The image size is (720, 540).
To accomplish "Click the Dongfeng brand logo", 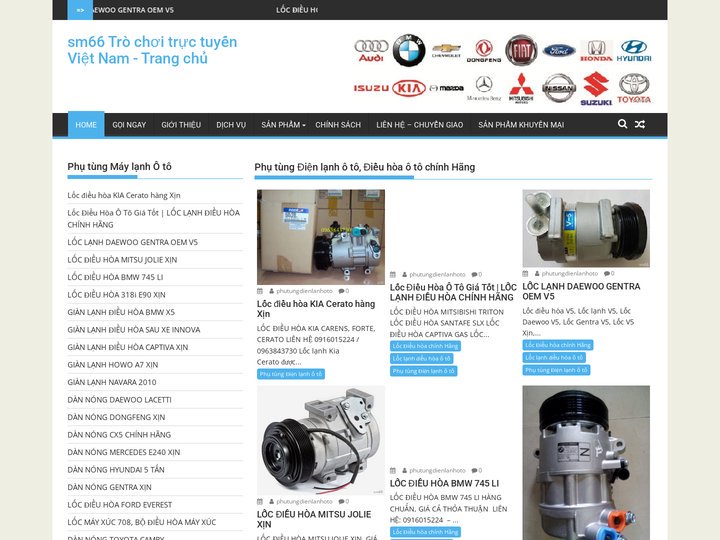I will (x=484, y=51).
